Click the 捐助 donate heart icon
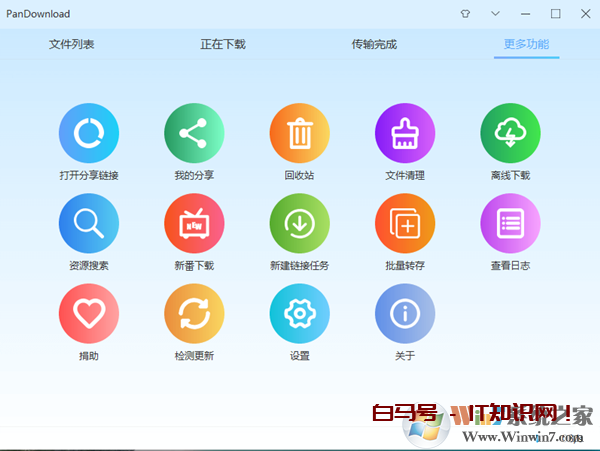The image size is (600, 451). click(x=89, y=314)
